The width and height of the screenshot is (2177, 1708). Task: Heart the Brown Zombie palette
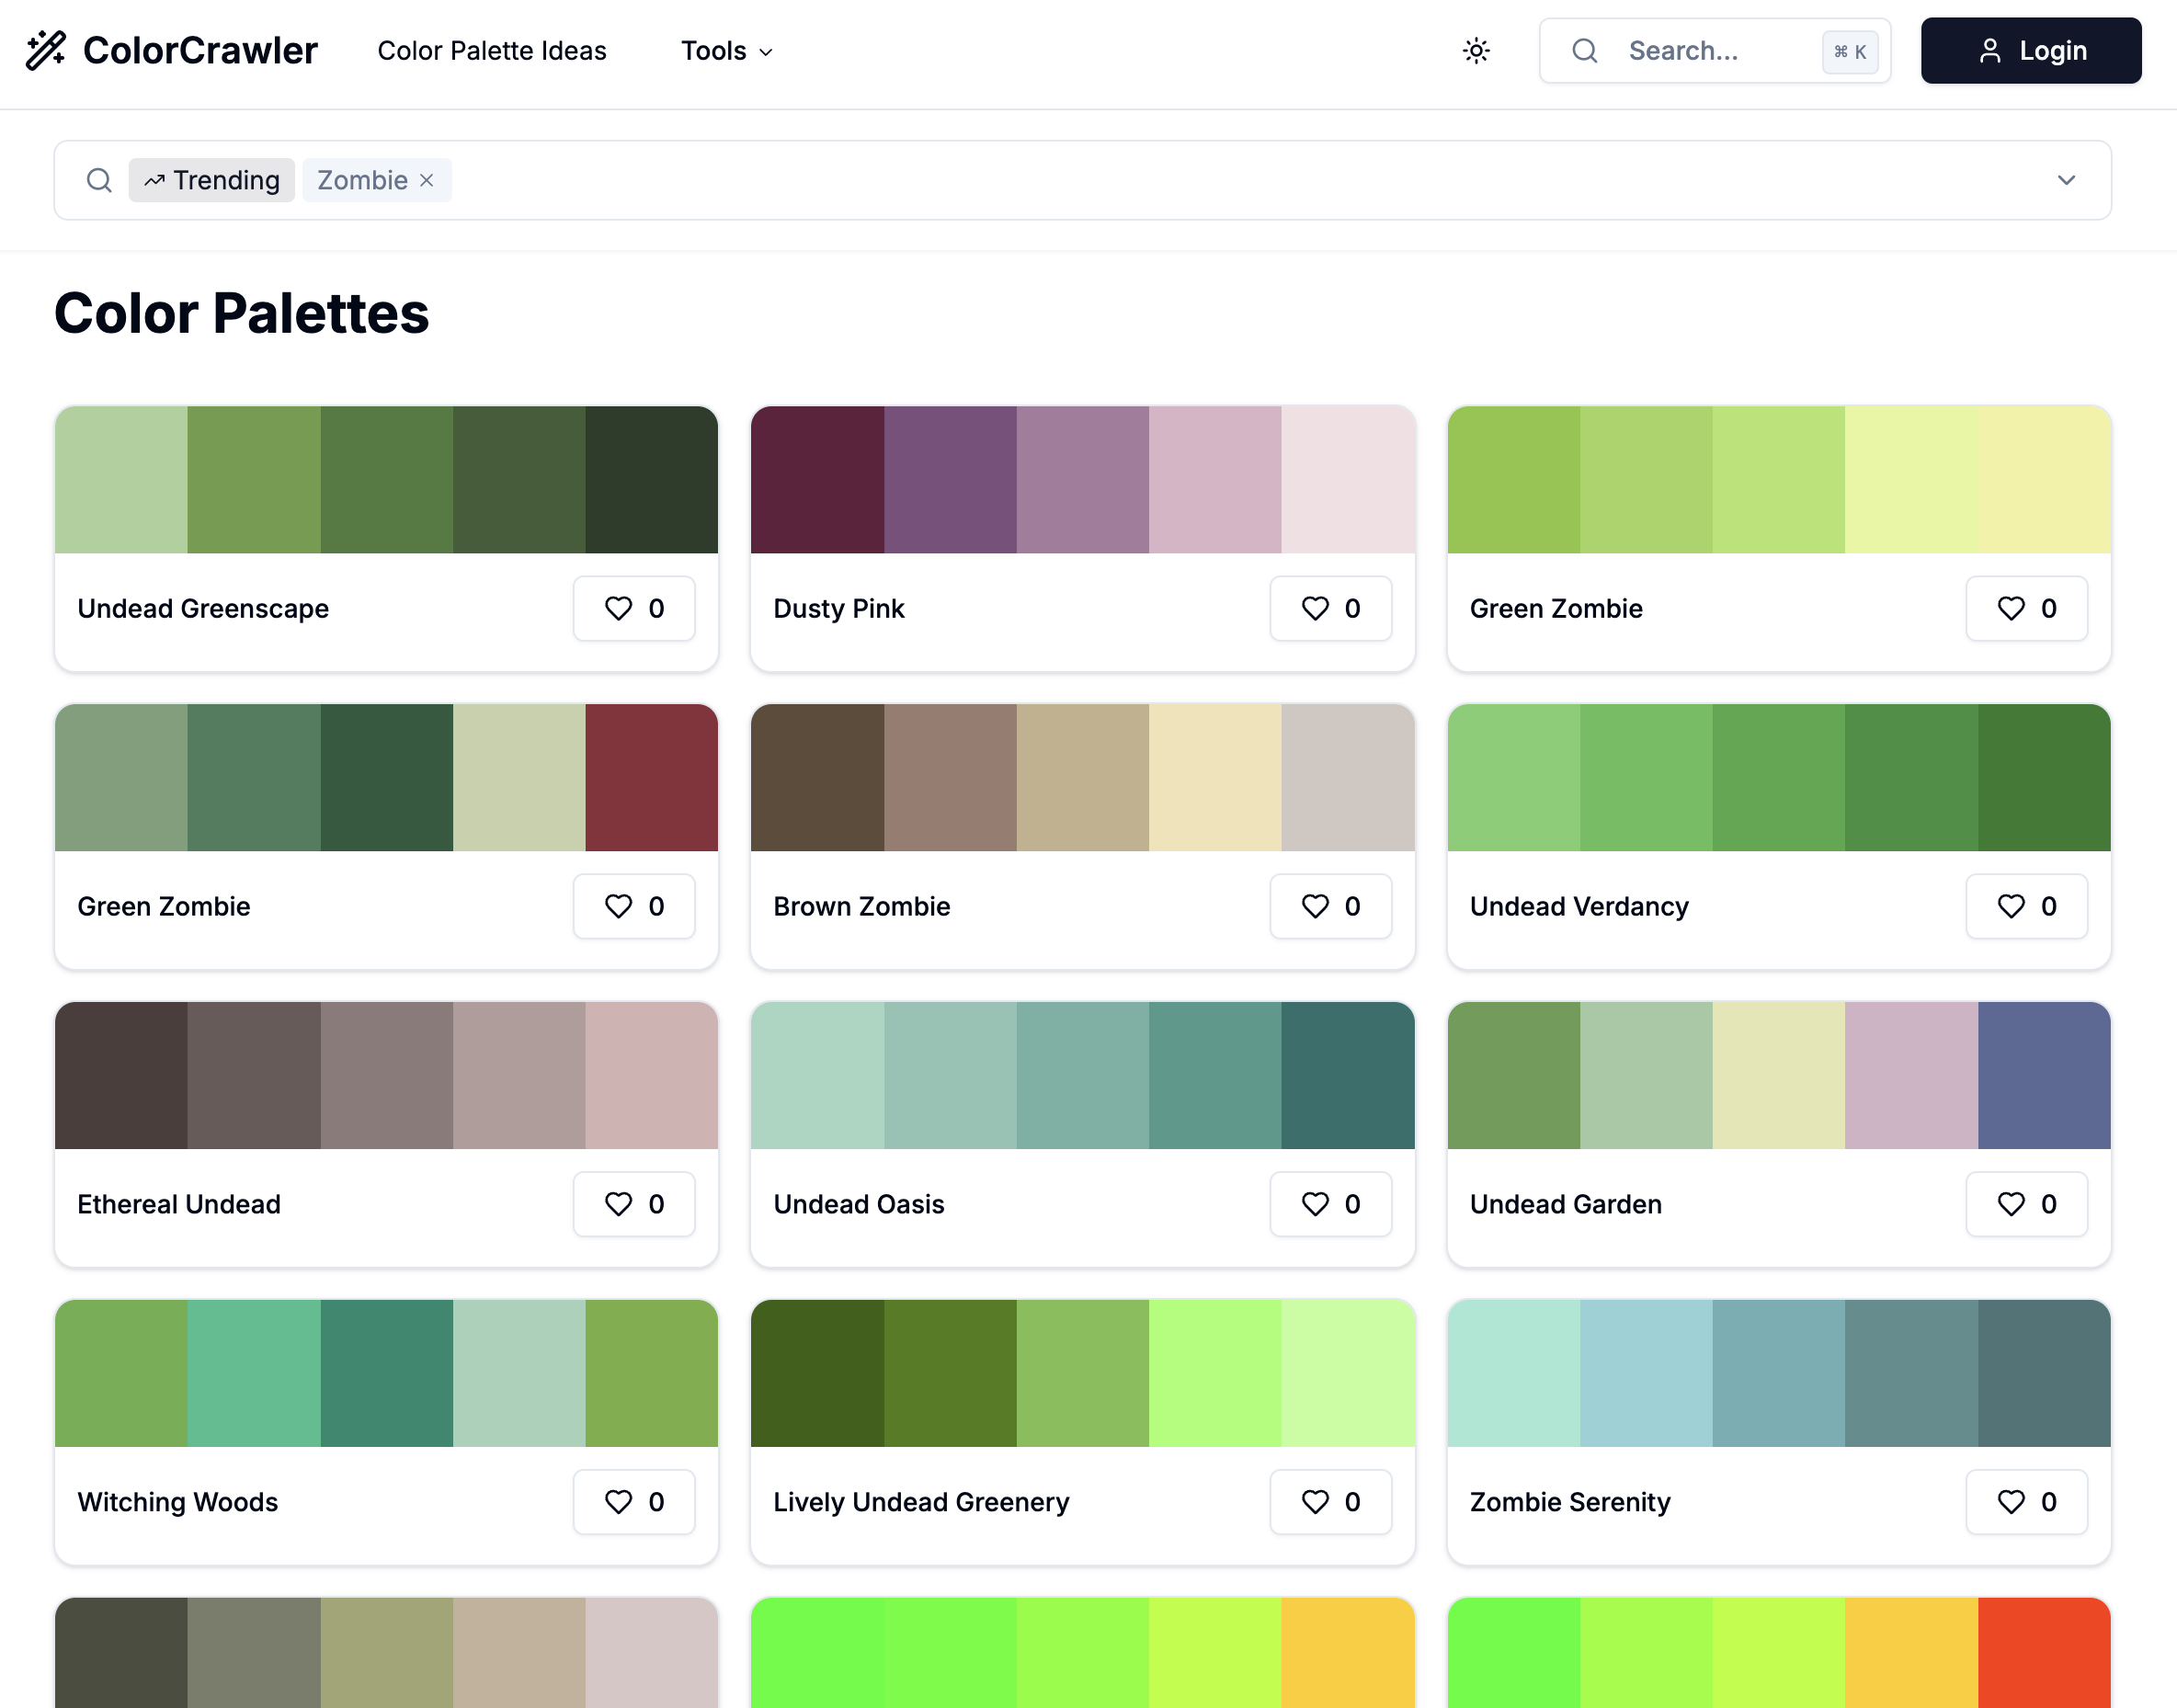tap(1329, 906)
